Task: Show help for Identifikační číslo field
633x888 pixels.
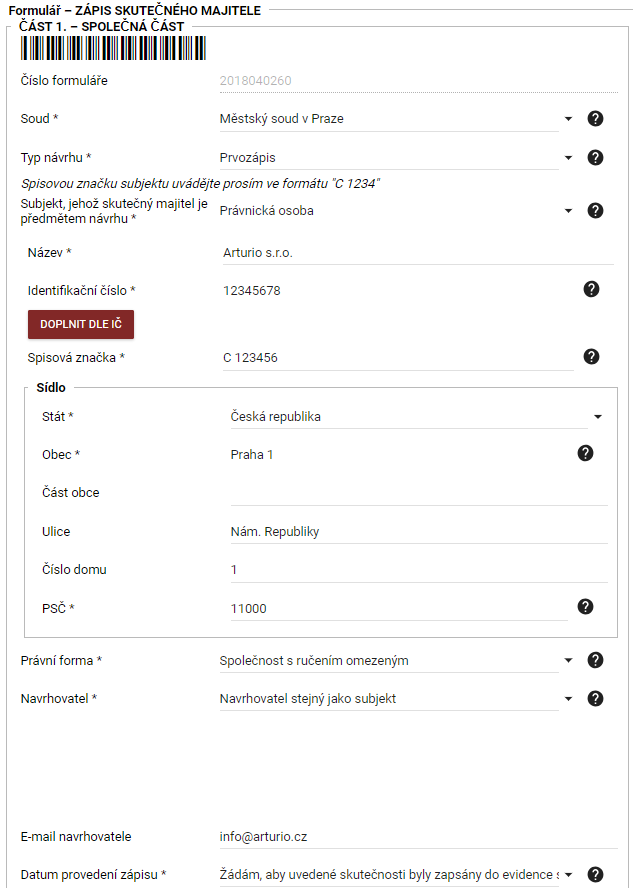Action: 591,289
